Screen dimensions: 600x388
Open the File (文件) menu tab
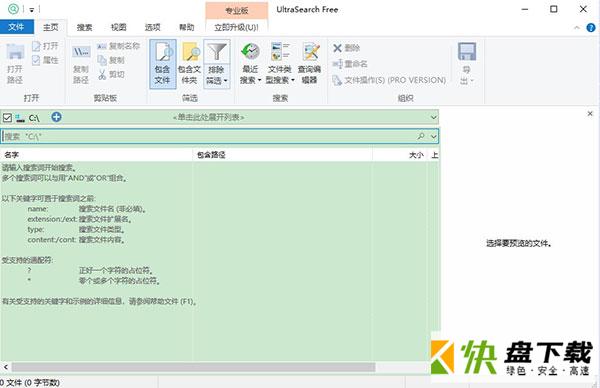tap(16, 27)
